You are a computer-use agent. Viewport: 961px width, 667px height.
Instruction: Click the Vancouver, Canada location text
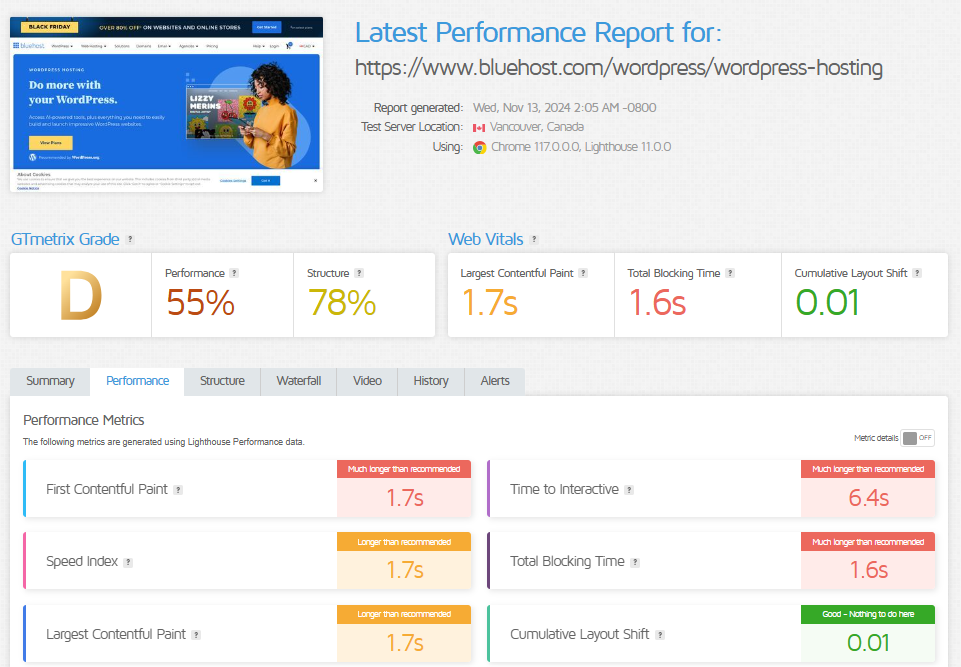(537, 127)
